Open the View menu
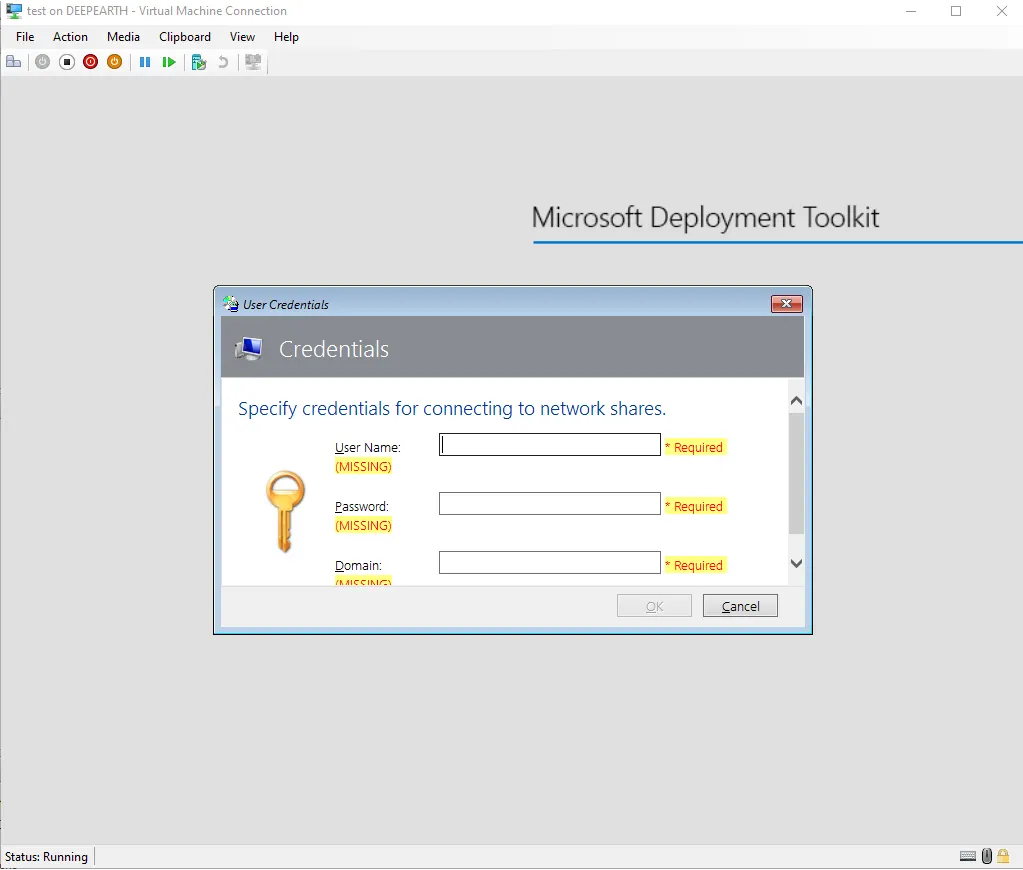Viewport: 1023px width, 870px height. click(242, 37)
